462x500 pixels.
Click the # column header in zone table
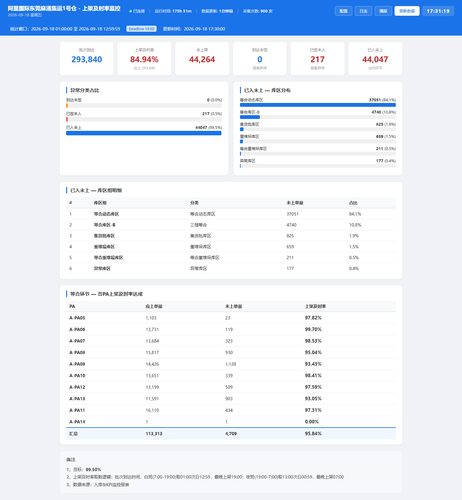coord(71,203)
